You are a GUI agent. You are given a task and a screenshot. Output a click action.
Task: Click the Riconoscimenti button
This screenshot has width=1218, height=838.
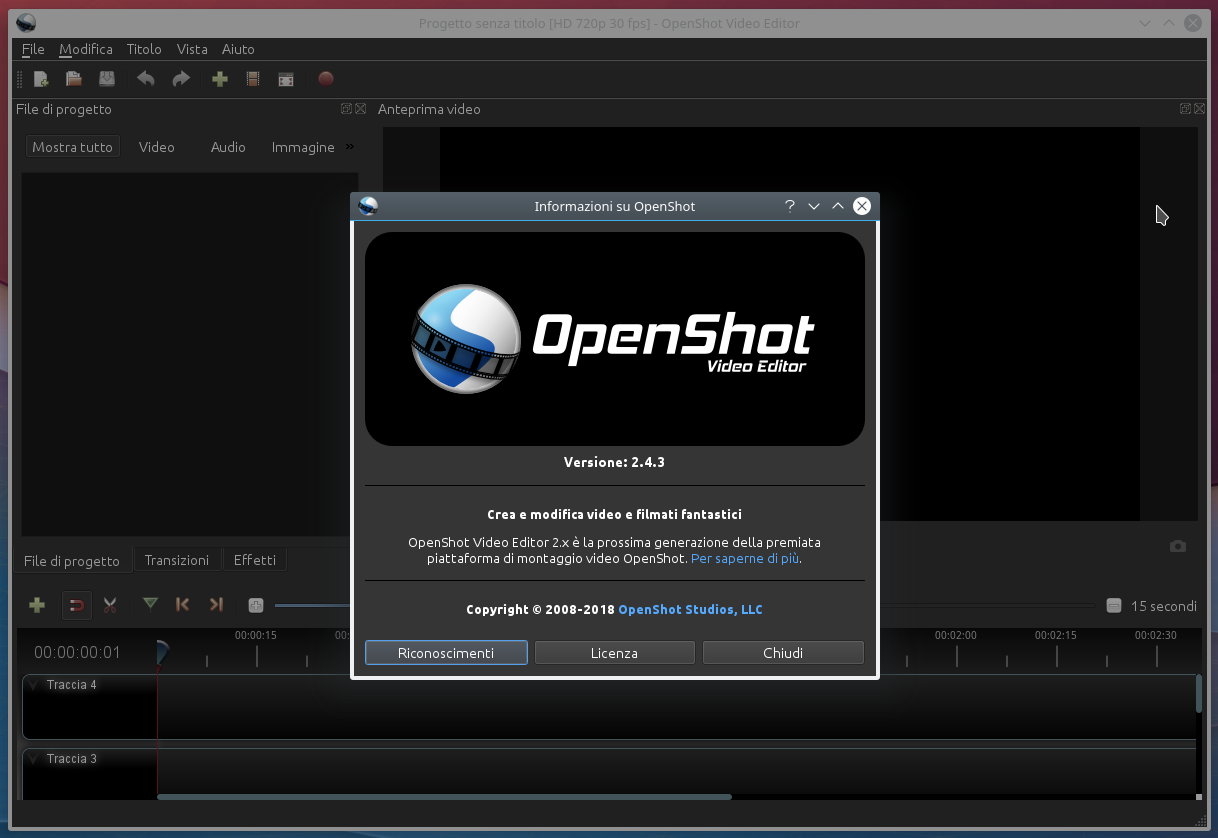(446, 653)
